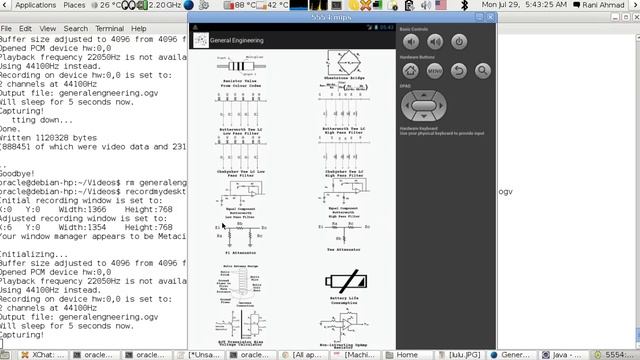Click DPAD left arrow in emulator

(x=406, y=106)
